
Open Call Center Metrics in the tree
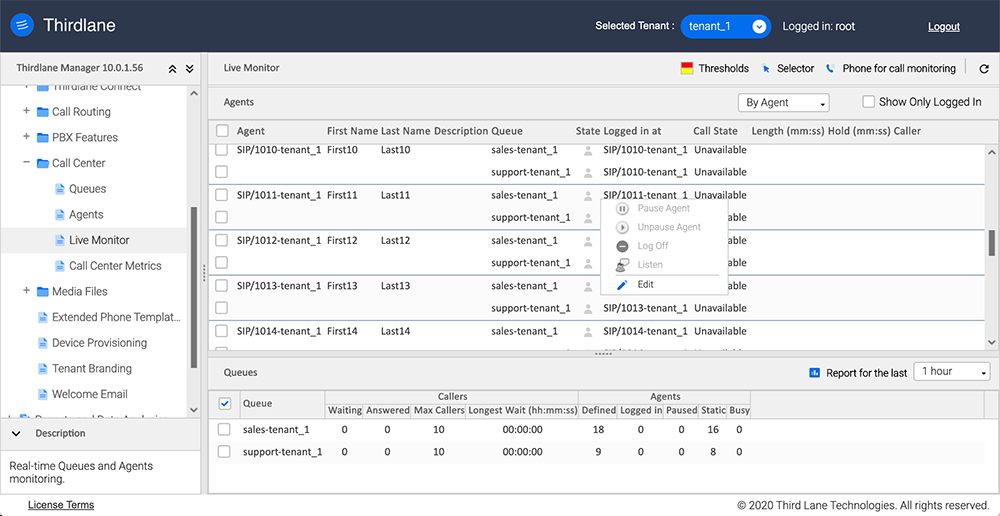click(115, 266)
